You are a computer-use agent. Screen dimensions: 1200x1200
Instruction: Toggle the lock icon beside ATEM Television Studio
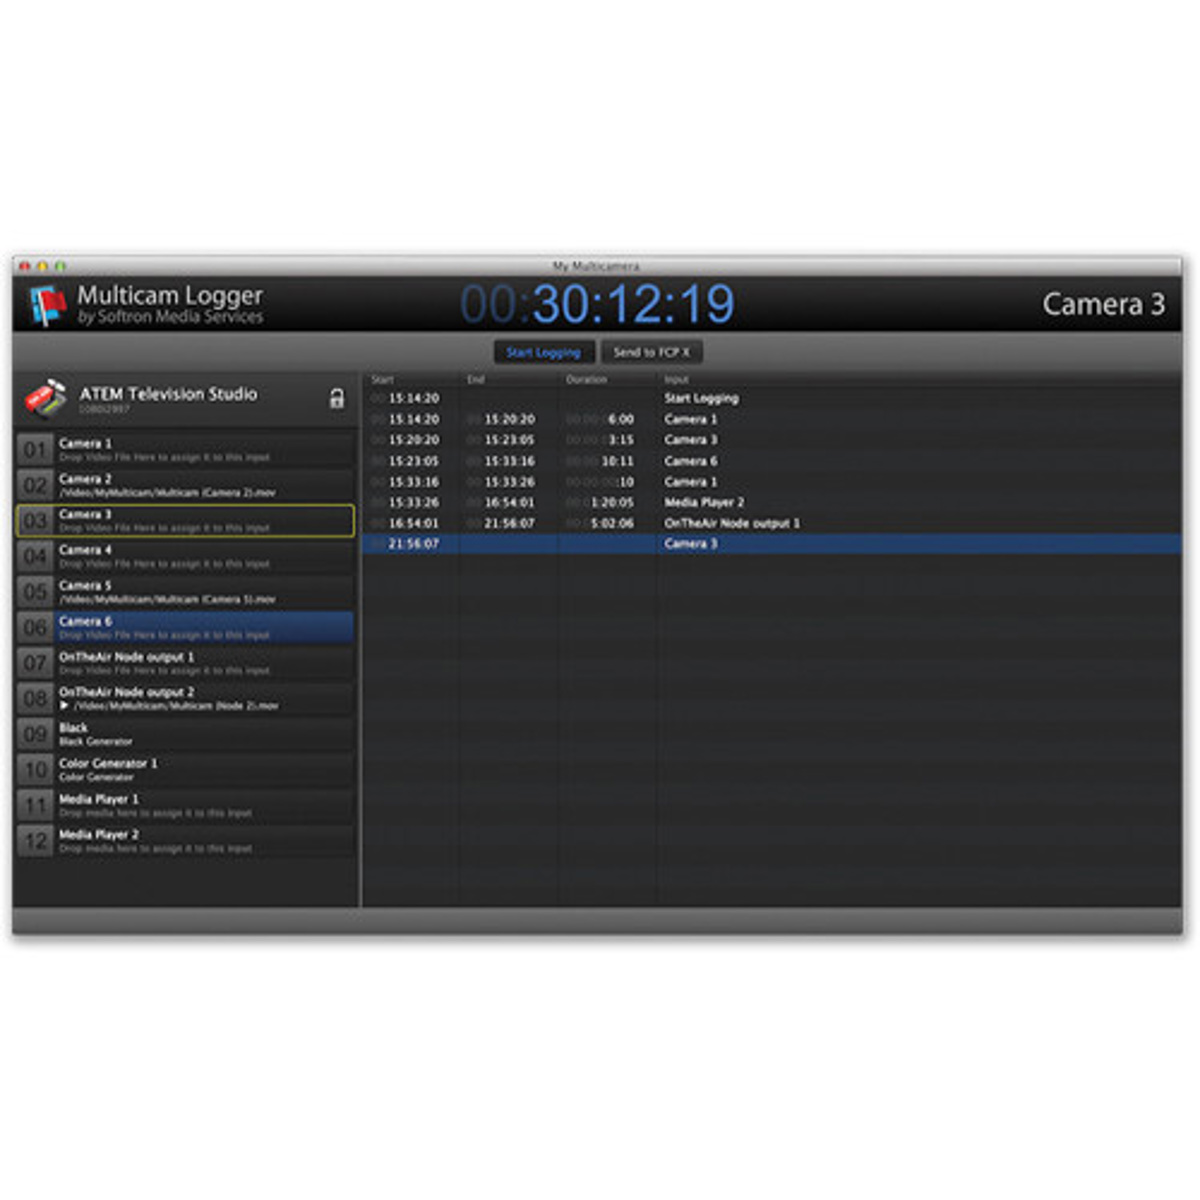[337, 398]
